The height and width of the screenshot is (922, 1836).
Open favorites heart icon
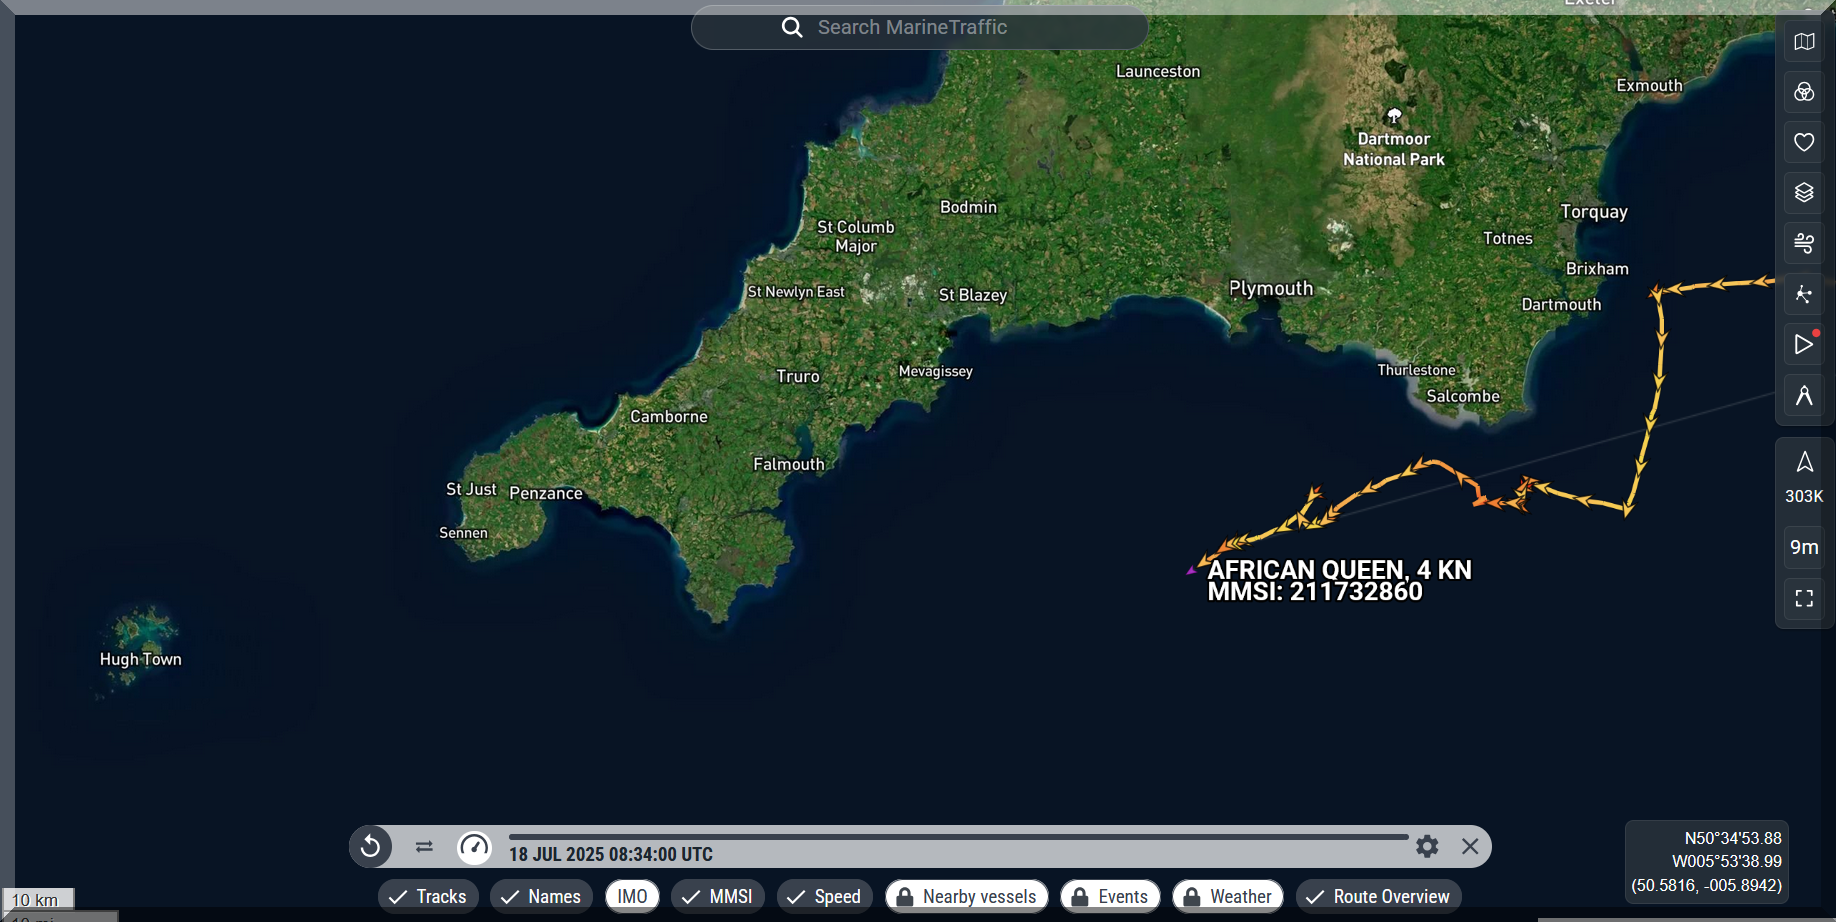click(1804, 142)
